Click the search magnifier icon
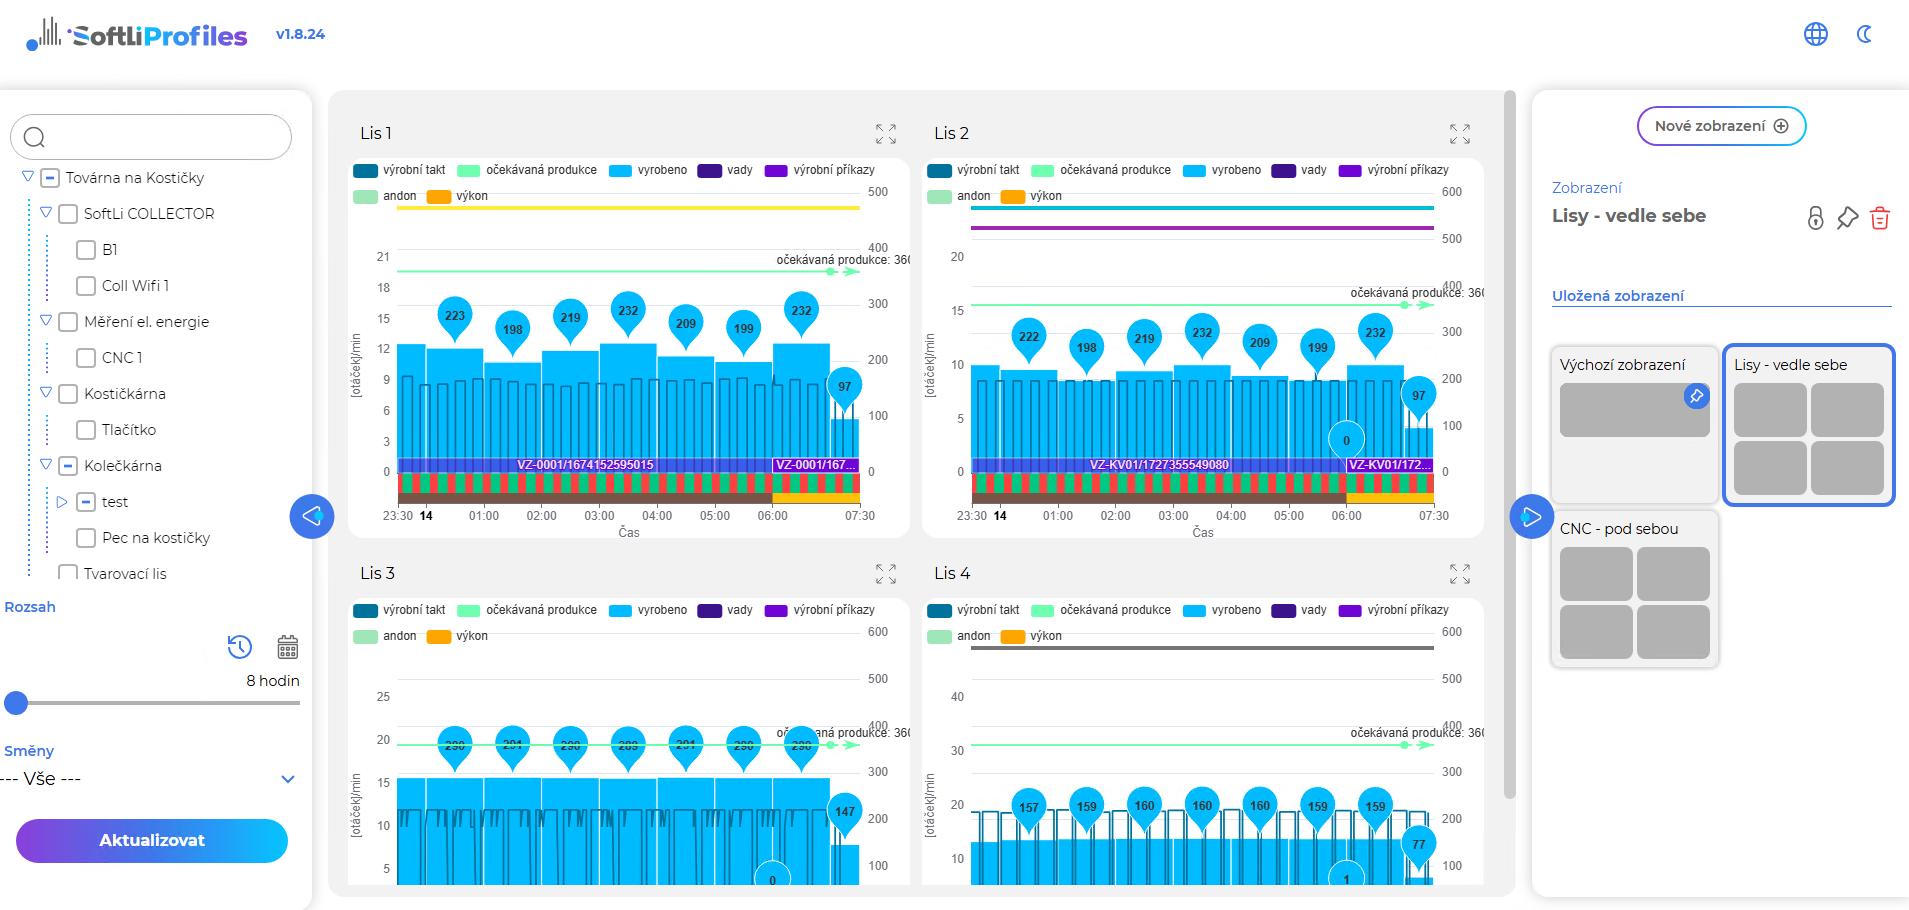This screenshot has height=910, width=1909. [x=35, y=137]
